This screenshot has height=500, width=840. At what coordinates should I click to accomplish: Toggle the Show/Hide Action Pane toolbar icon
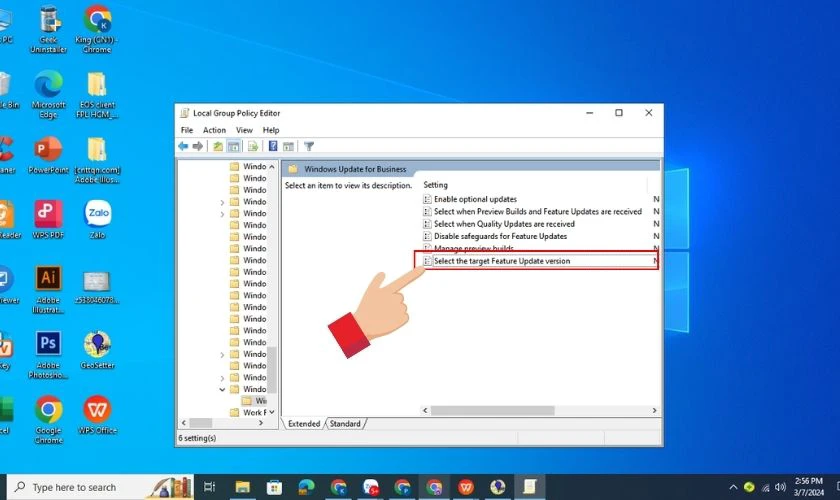pos(288,146)
